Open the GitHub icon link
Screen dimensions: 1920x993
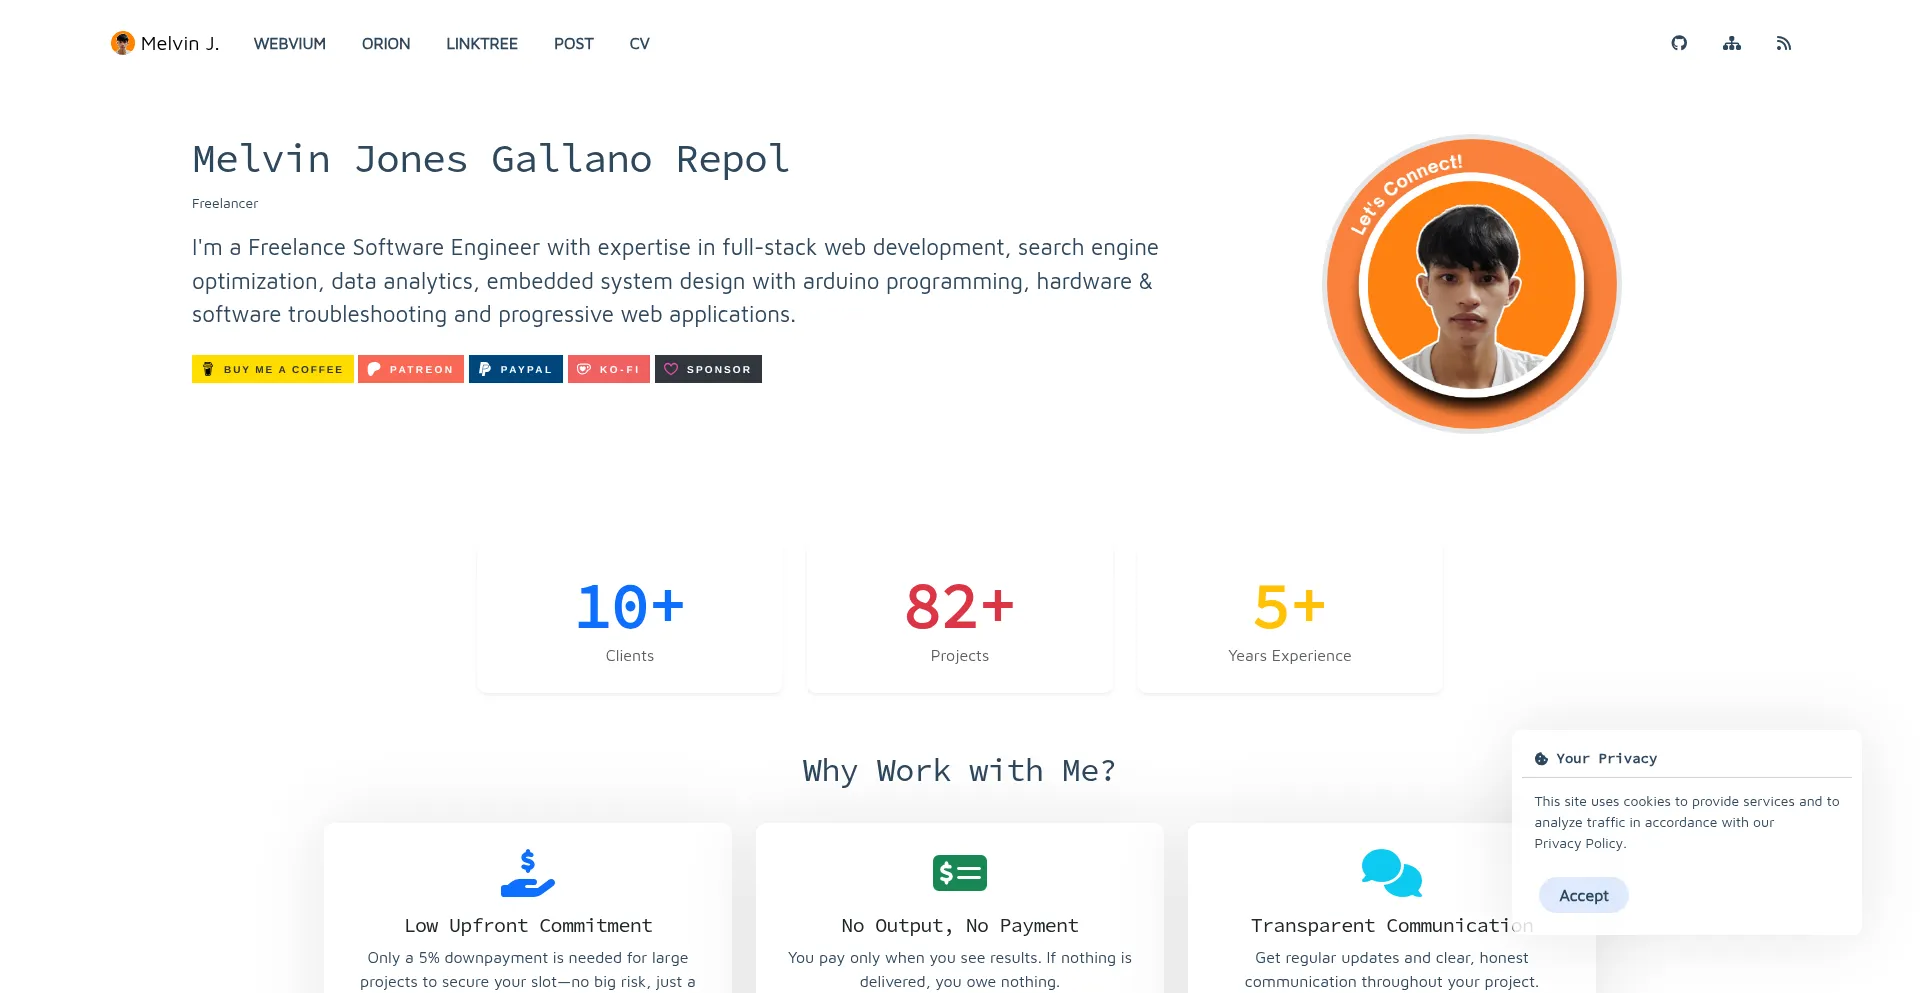tap(1679, 43)
